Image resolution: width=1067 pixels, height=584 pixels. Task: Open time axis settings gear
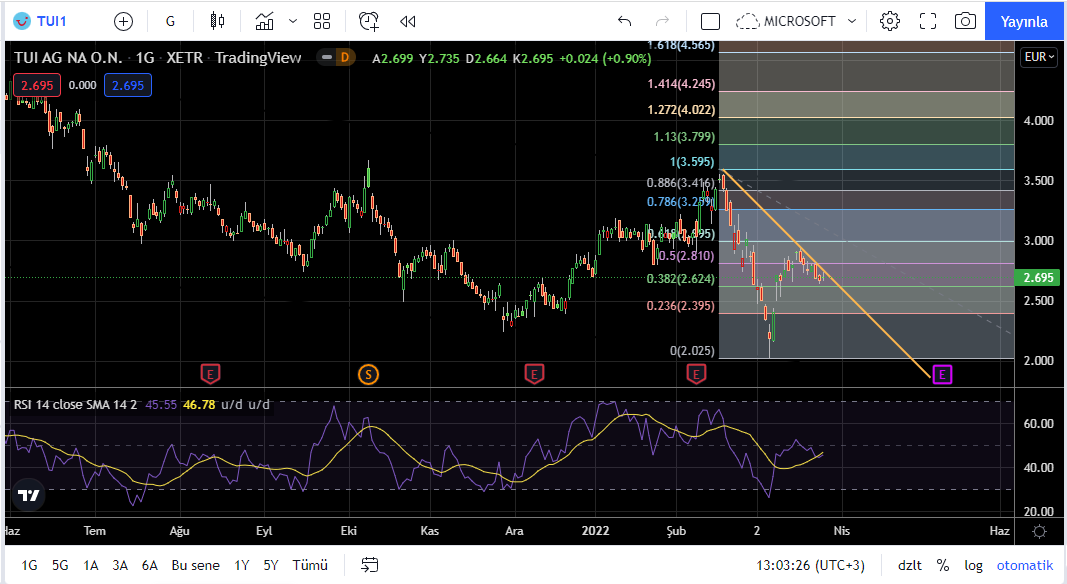(x=1039, y=531)
